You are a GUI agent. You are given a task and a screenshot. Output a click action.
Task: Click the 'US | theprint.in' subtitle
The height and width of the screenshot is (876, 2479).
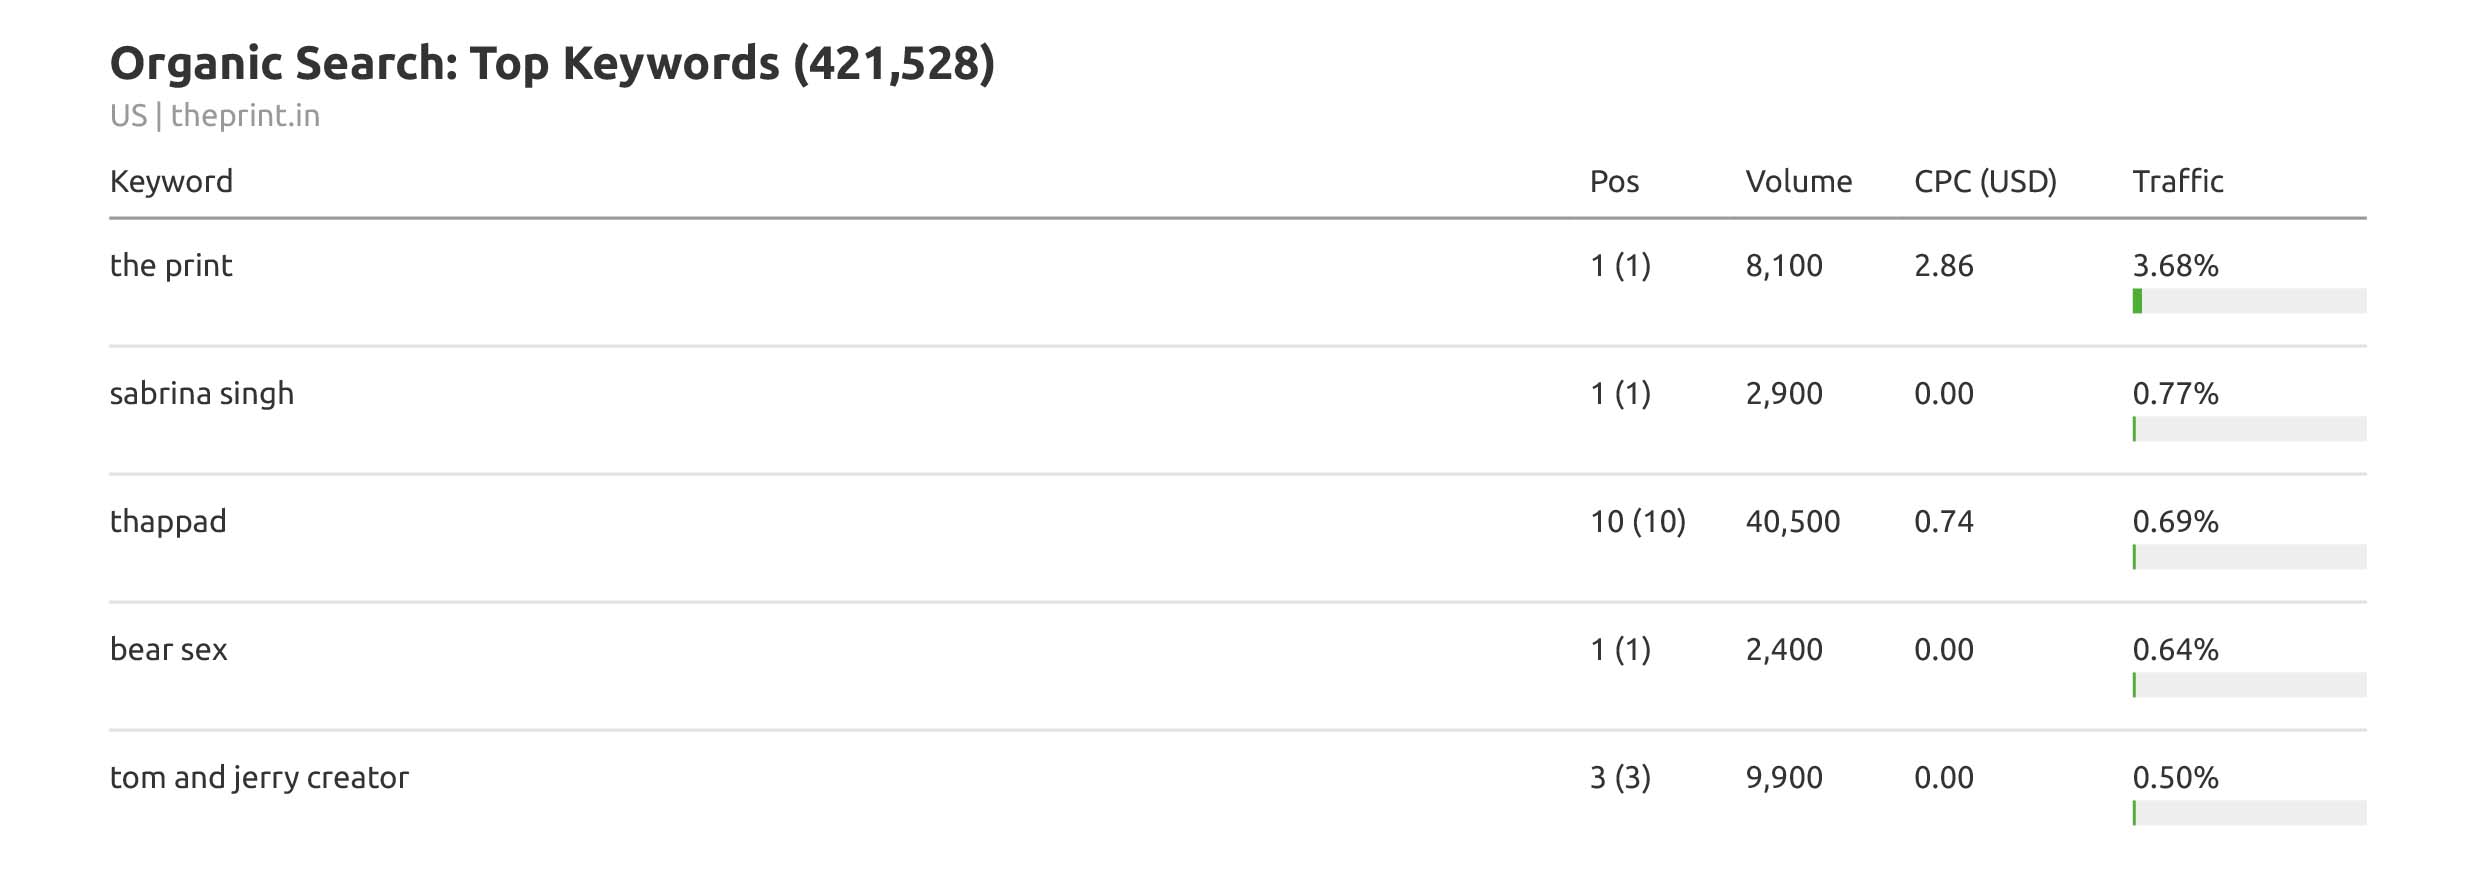(x=215, y=116)
